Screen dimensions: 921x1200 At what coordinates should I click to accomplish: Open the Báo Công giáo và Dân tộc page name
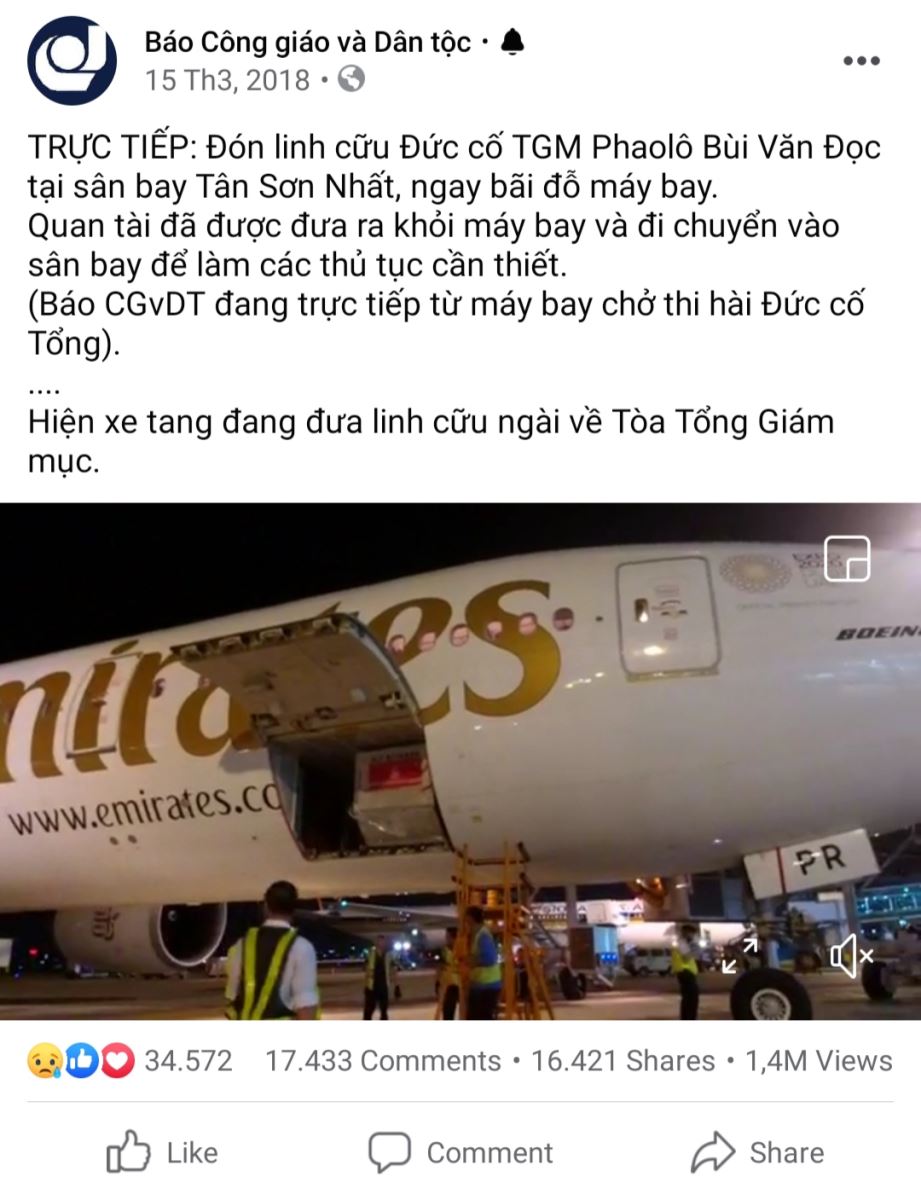pyautogui.click(x=308, y=42)
